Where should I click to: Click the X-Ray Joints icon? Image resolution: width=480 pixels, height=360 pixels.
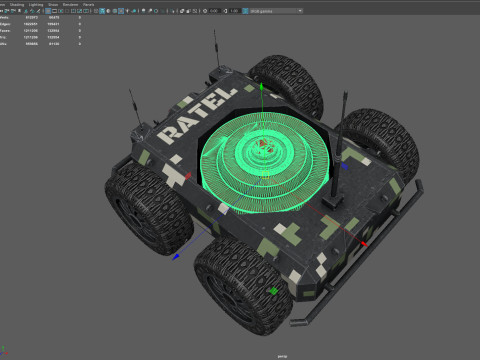195,11
